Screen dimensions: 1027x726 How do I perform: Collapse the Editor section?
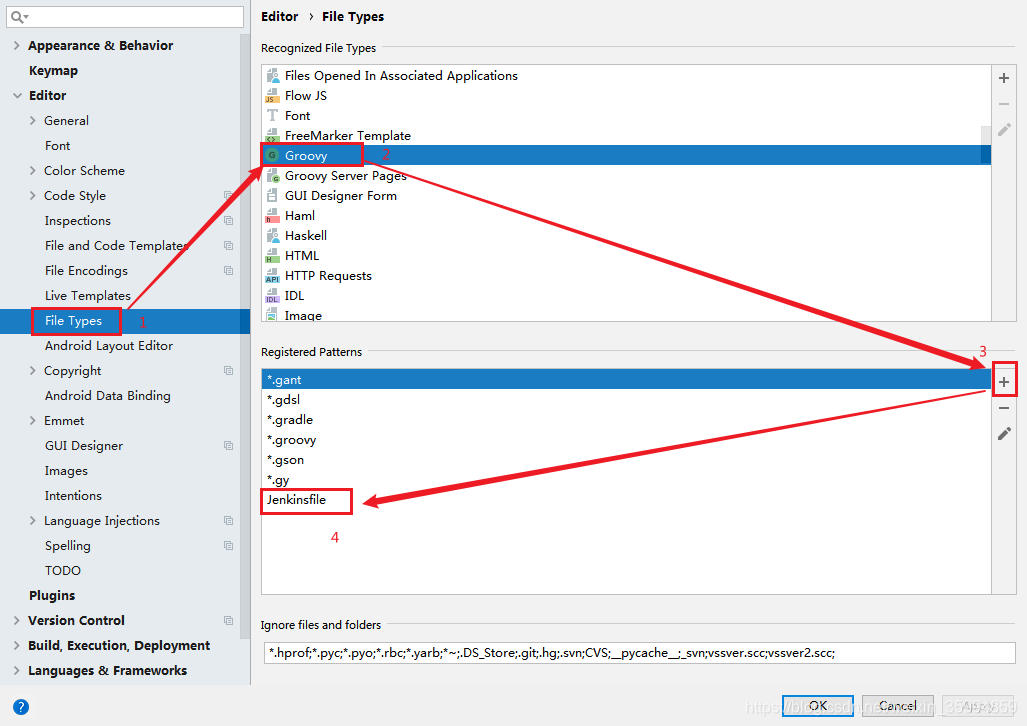click(x=17, y=96)
